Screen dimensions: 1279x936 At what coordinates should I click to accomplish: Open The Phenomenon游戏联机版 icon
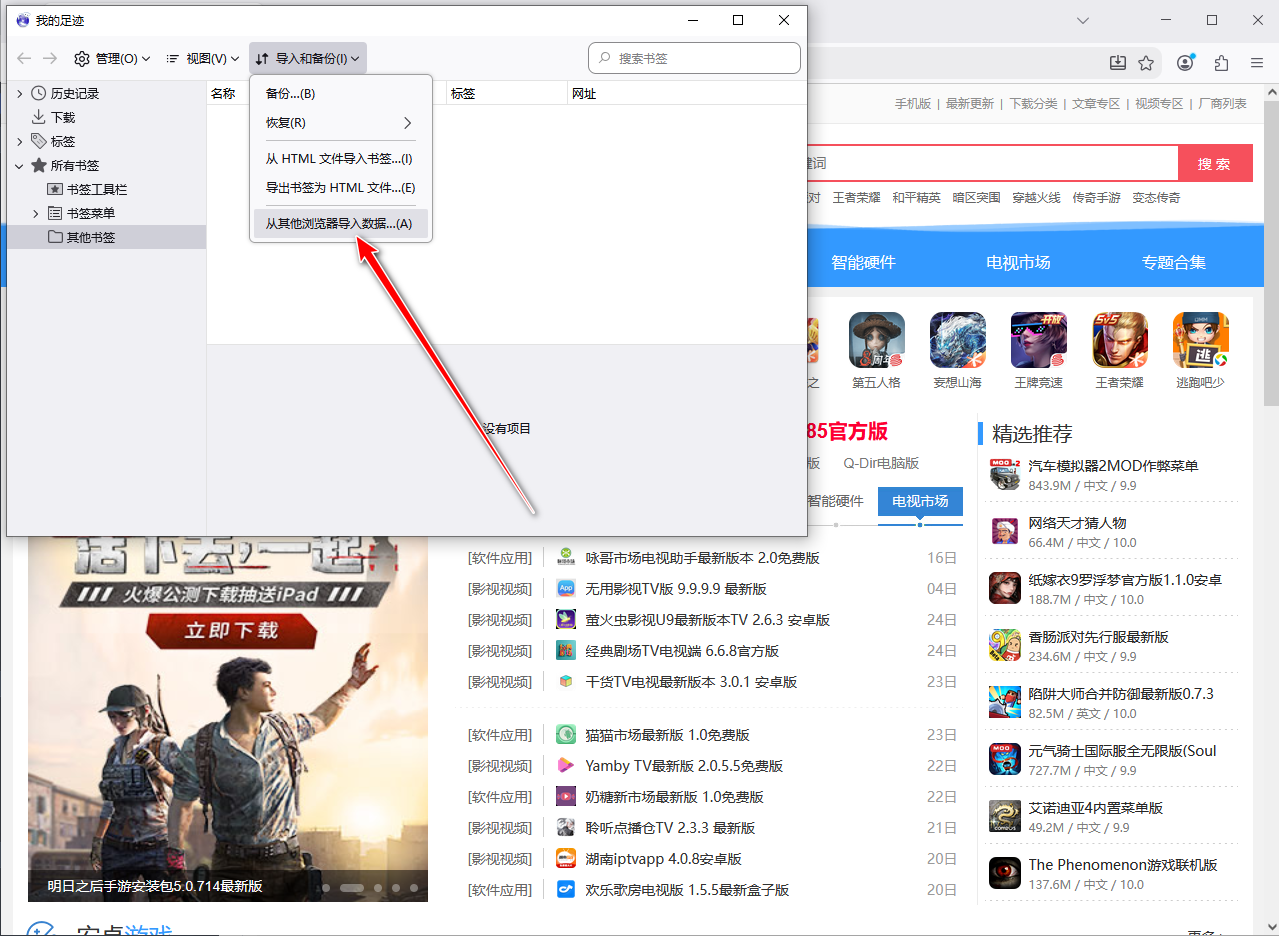coord(1005,873)
